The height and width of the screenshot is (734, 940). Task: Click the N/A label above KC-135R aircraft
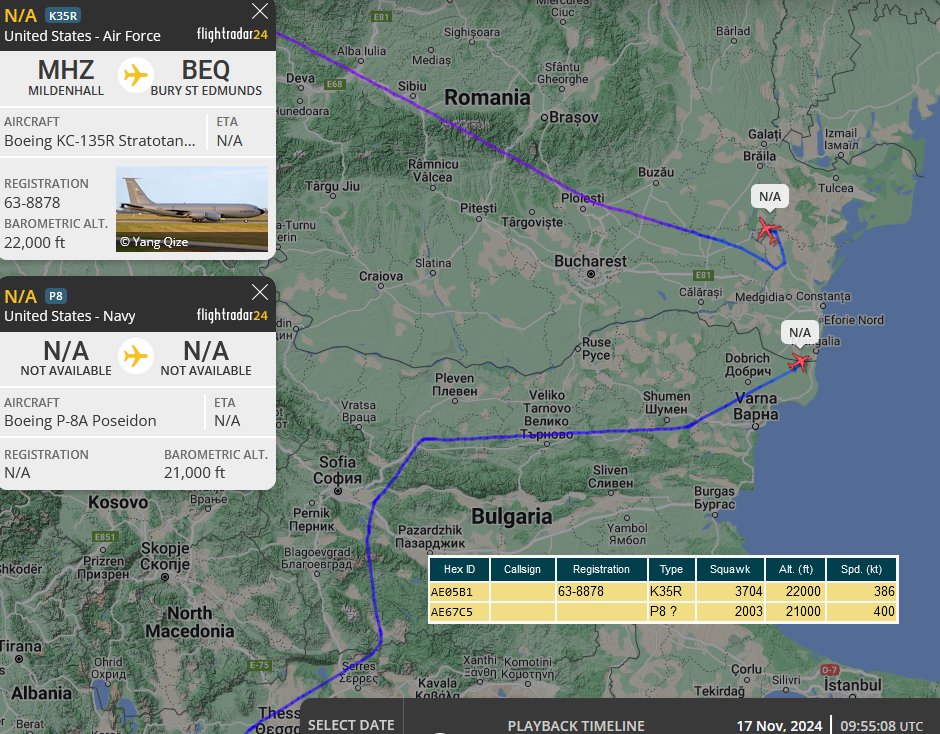770,197
